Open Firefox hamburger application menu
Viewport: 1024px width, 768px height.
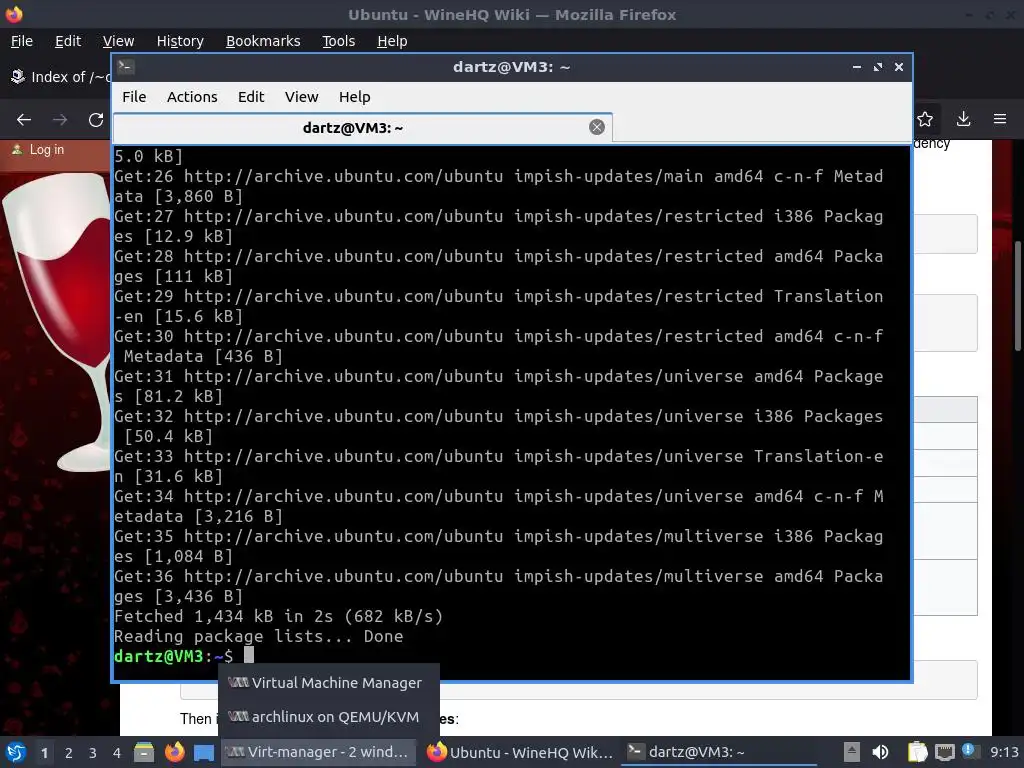[1000, 120]
